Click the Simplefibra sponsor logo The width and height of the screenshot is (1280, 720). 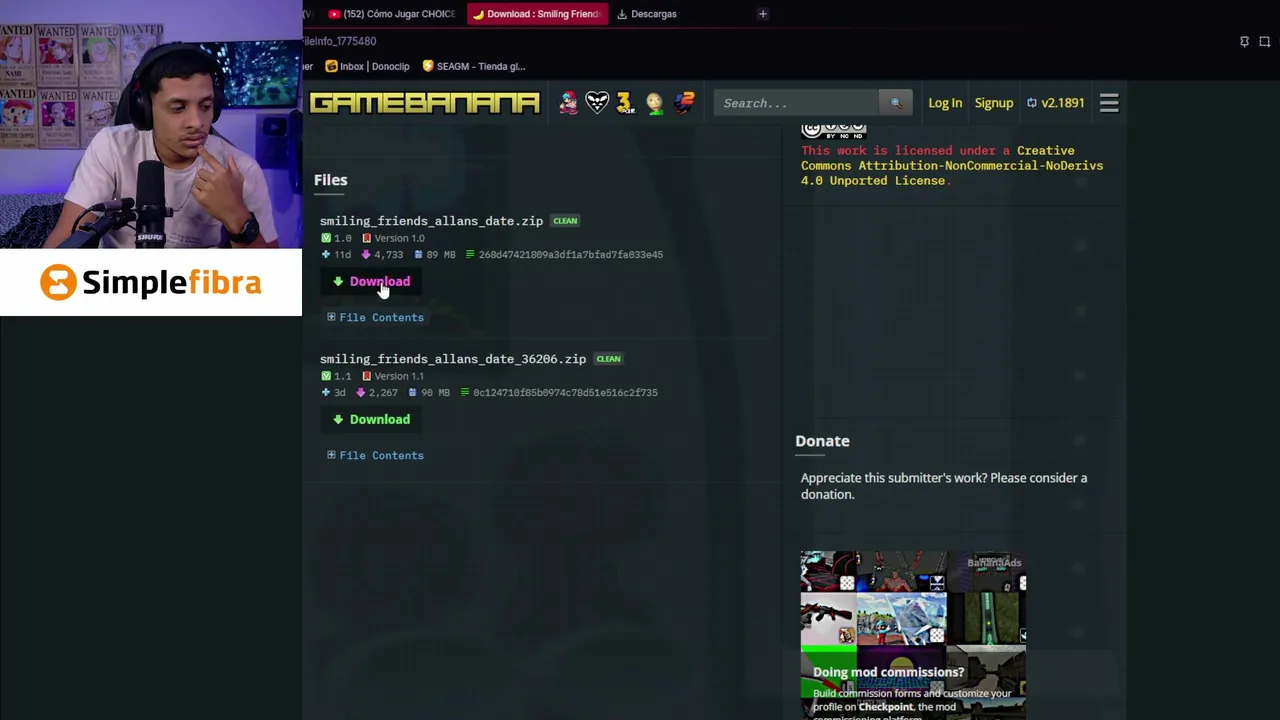(151, 282)
